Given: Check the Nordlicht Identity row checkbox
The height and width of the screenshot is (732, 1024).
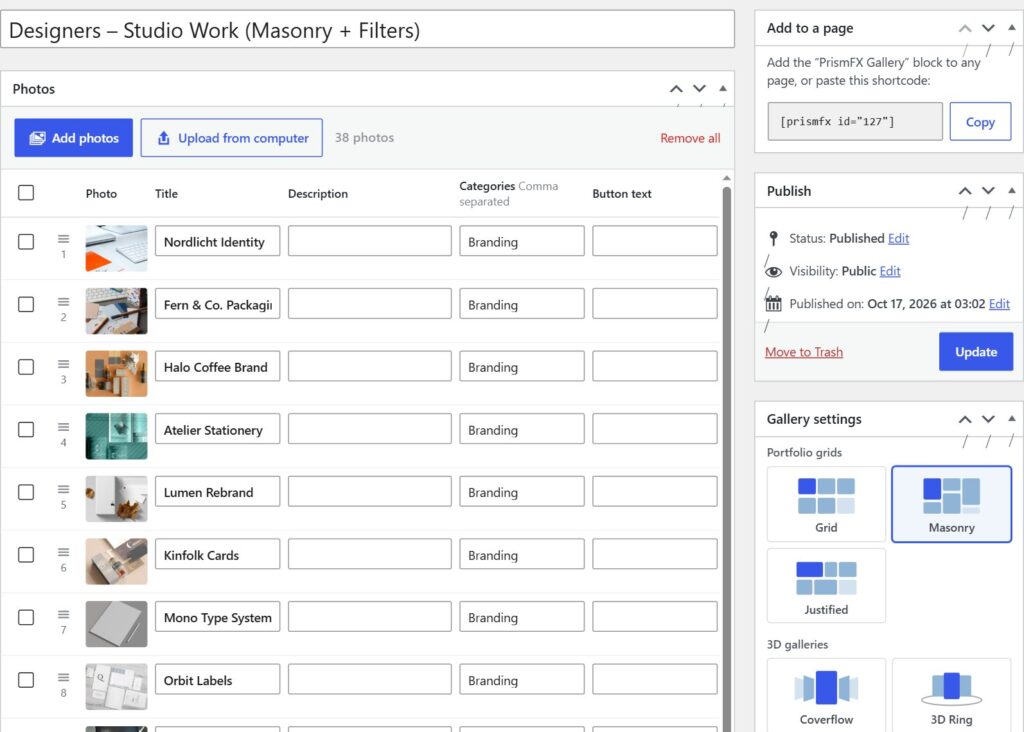Looking at the screenshot, I should [26, 242].
